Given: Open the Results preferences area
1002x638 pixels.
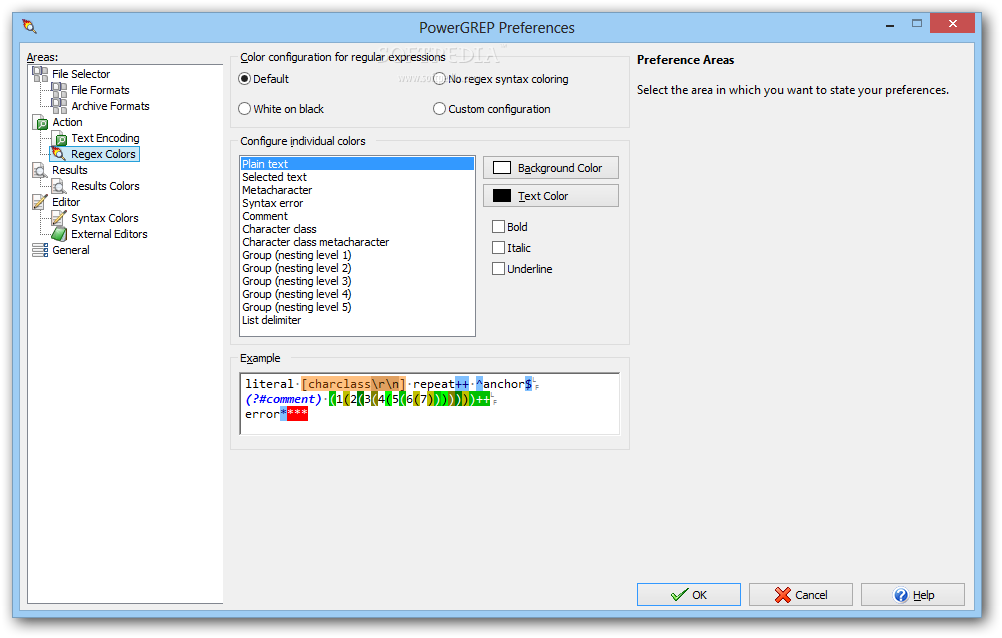Looking at the screenshot, I should (x=70, y=170).
